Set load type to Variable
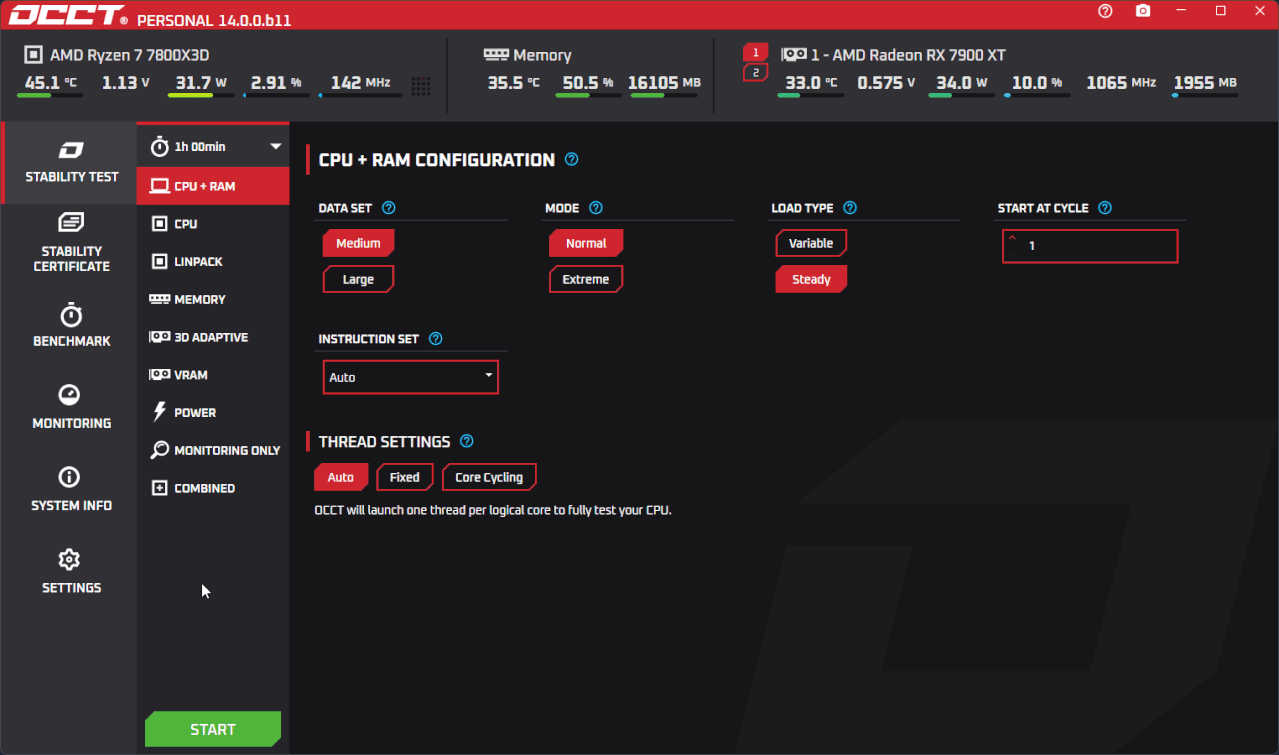 (x=811, y=243)
